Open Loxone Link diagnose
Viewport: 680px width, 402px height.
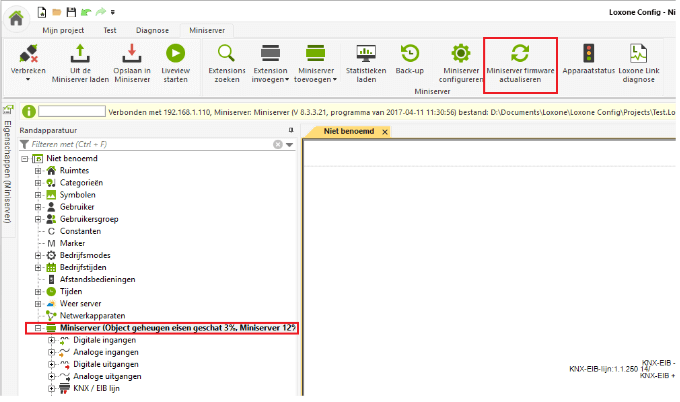tap(638, 54)
